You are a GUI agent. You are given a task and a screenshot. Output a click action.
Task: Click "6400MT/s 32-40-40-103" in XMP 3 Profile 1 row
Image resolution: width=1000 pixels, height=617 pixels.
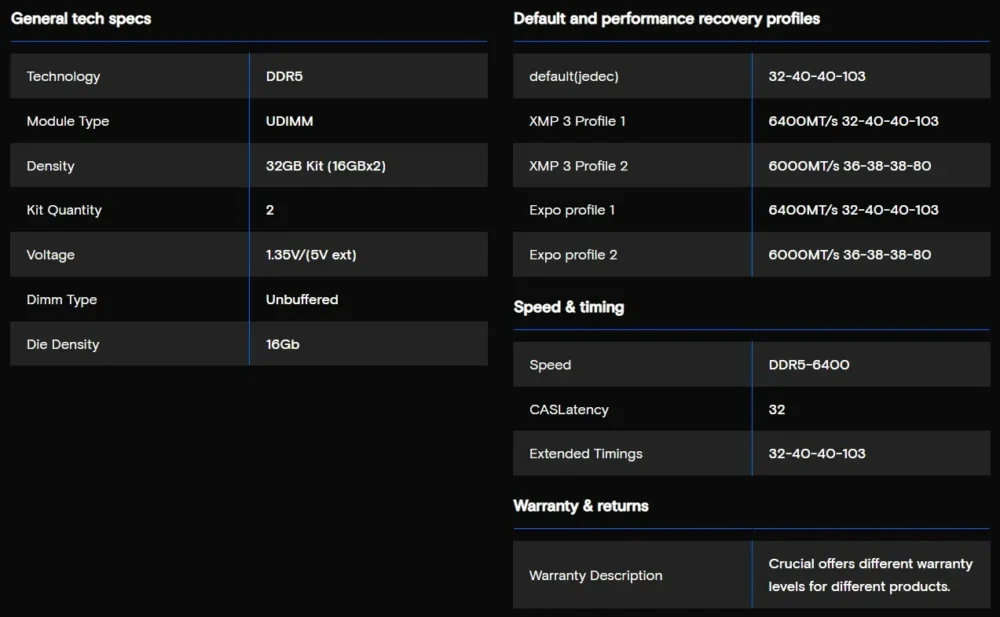(853, 121)
